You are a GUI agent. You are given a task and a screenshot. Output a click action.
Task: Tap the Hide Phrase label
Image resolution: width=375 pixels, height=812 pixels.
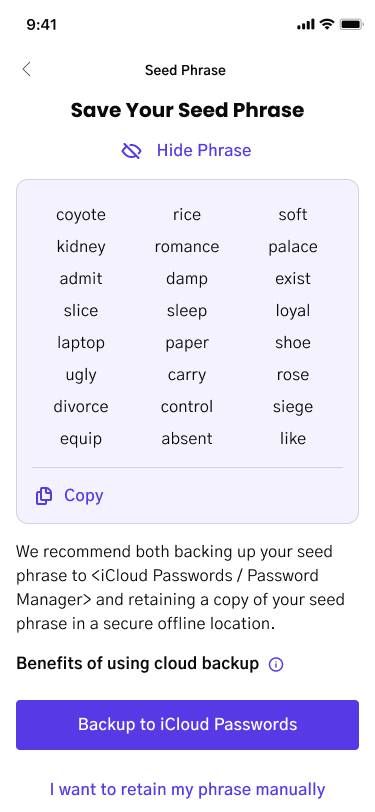click(x=204, y=151)
